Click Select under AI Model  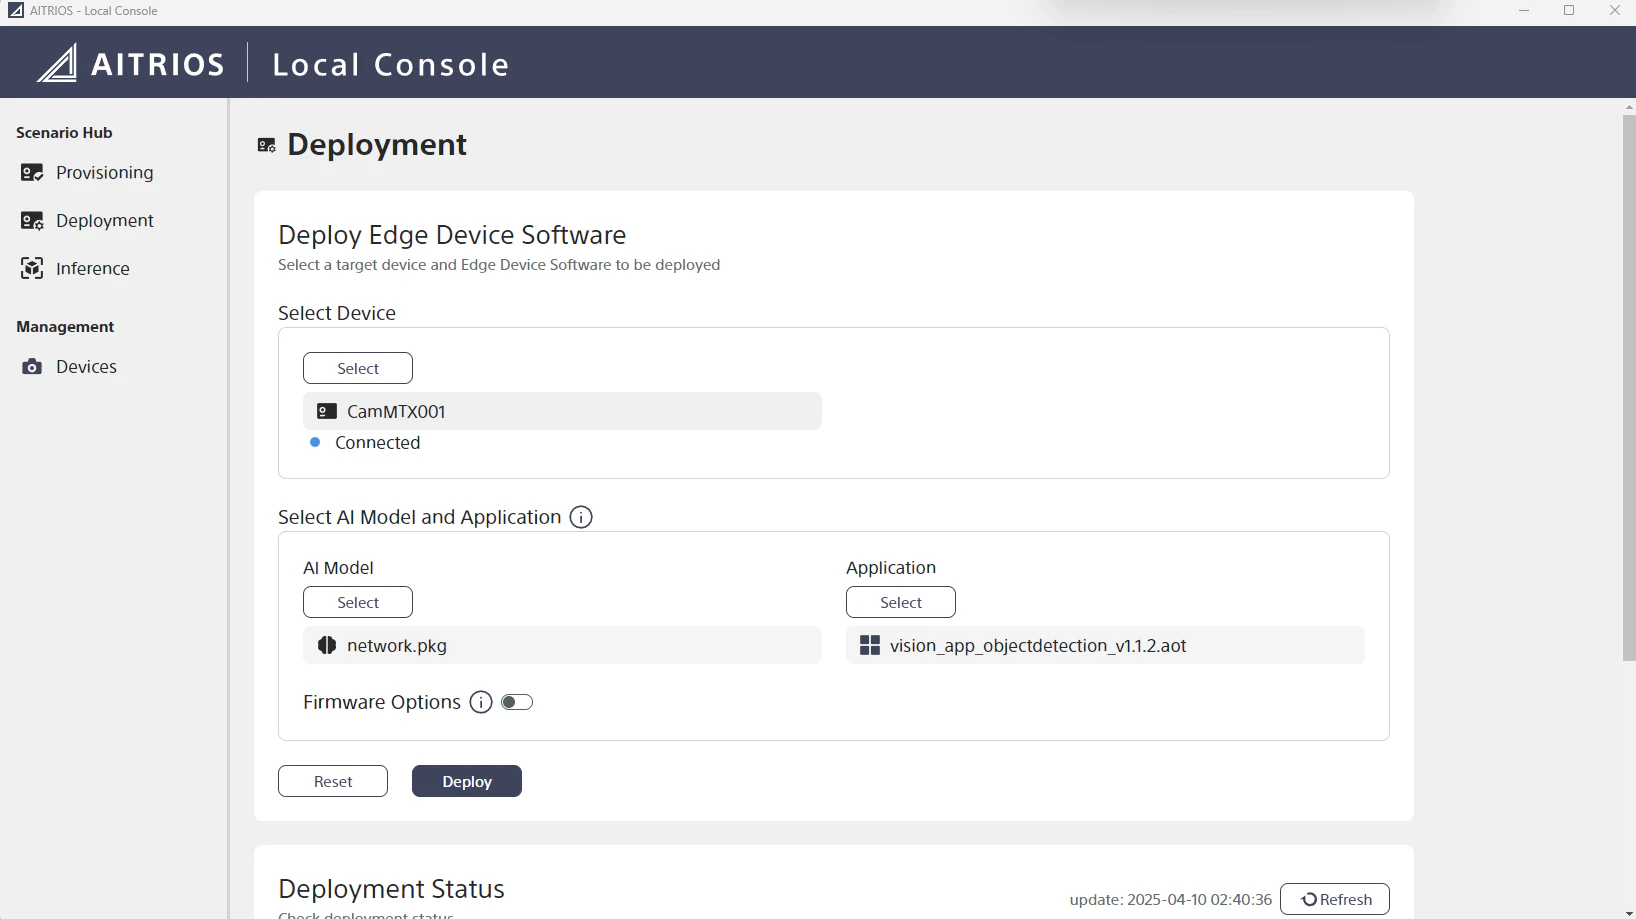click(x=358, y=602)
